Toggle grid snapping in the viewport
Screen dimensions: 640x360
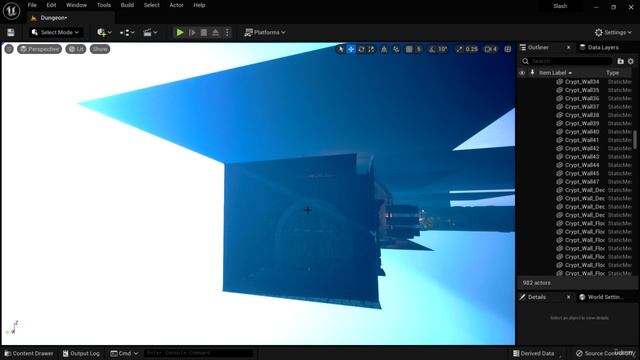pos(409,49)
